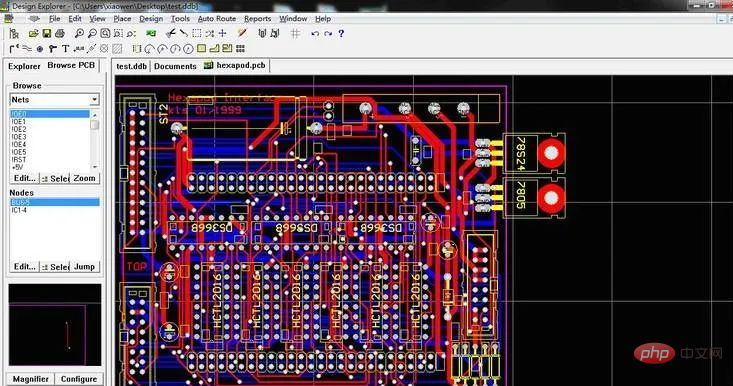Open the Documents tab

click(x=175, y=66)
